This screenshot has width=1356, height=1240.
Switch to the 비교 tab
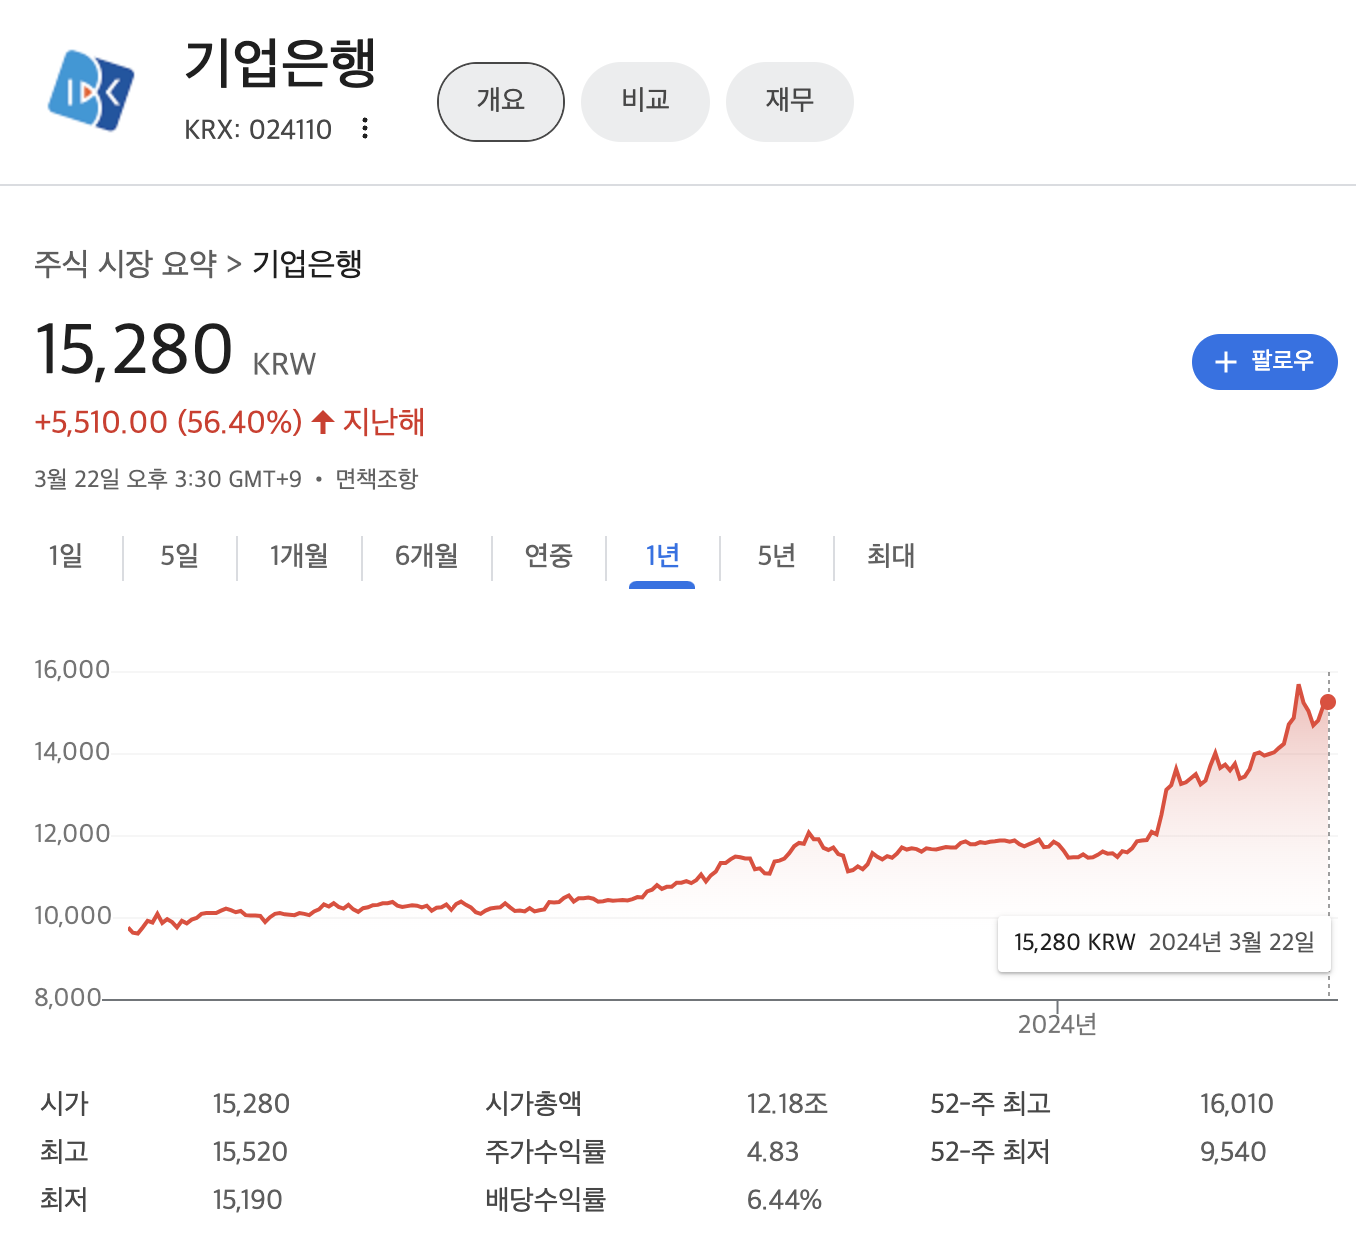click(645, 101)
